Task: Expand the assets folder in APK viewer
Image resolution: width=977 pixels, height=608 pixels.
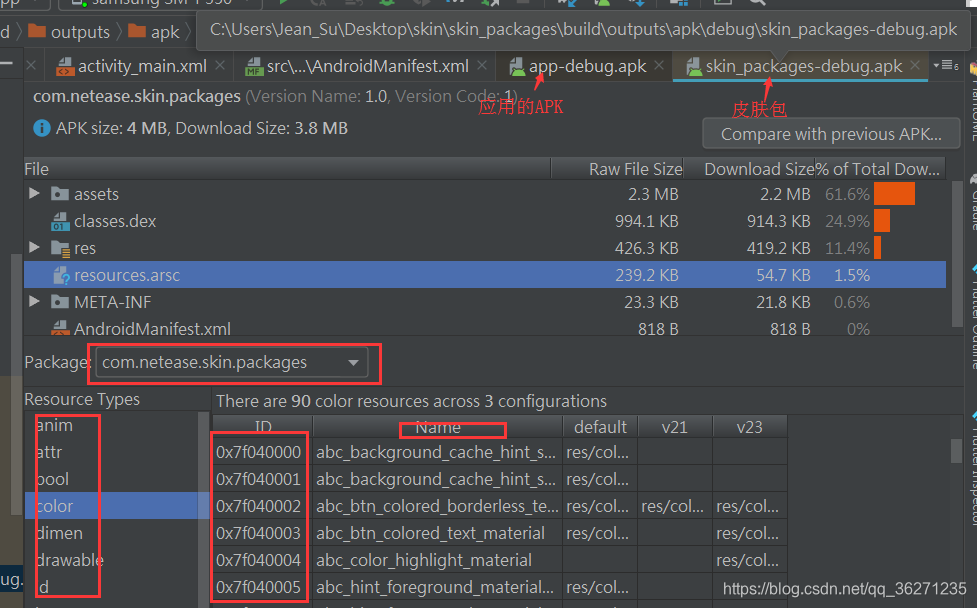Action: click(33, 193)
